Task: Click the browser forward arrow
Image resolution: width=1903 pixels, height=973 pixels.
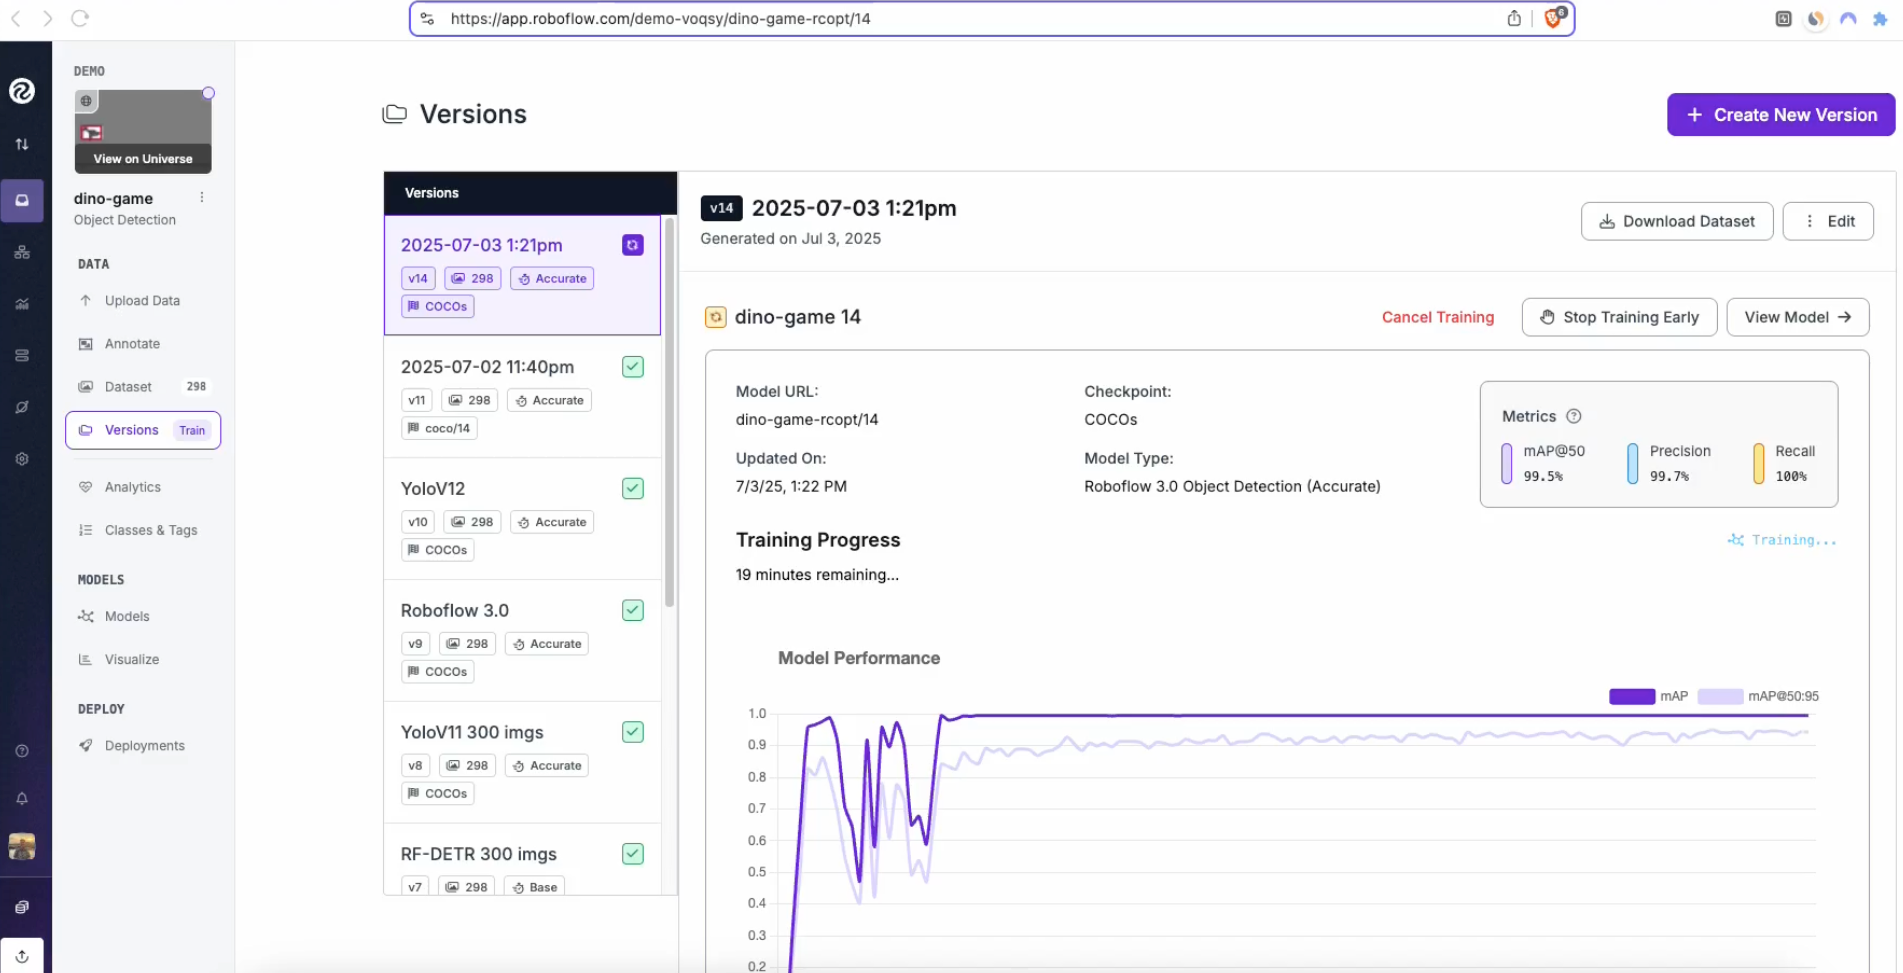Action: coord(47,18)
